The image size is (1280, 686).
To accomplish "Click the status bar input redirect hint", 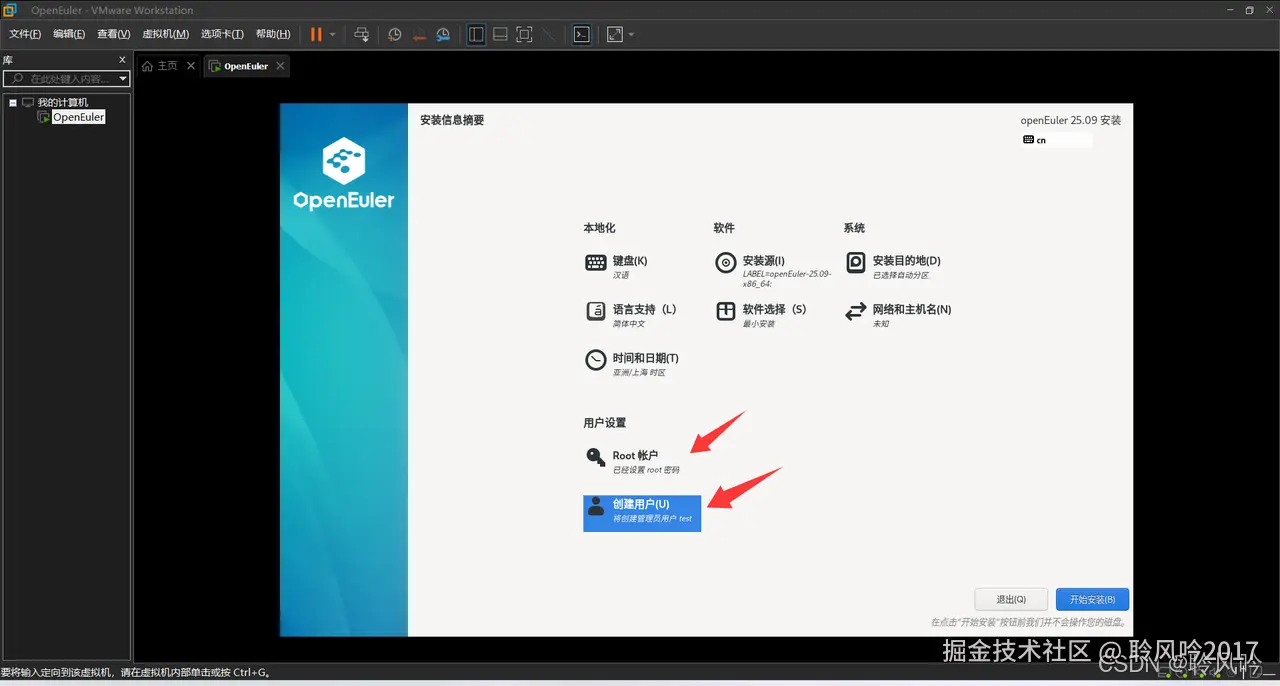I will (x=136, y=673).
